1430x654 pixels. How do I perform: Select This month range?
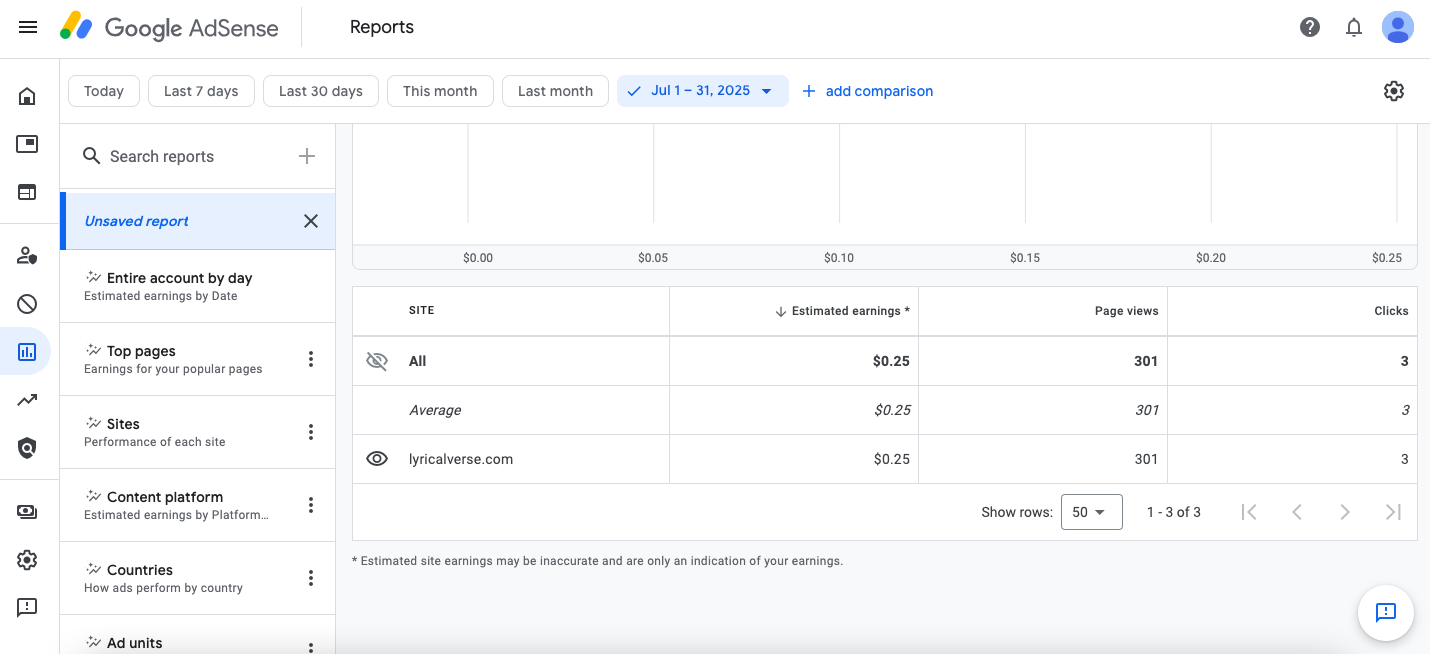coord(440,91)
